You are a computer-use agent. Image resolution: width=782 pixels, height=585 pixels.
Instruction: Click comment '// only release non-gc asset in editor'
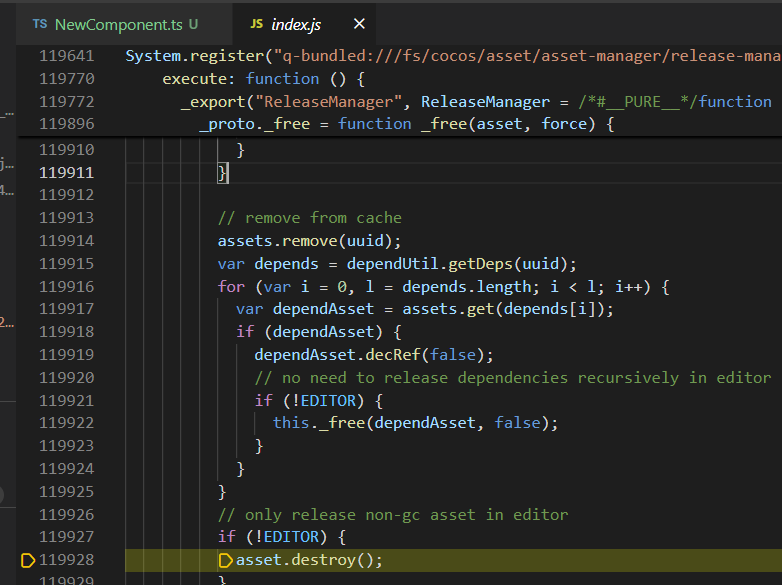(393, 515)
